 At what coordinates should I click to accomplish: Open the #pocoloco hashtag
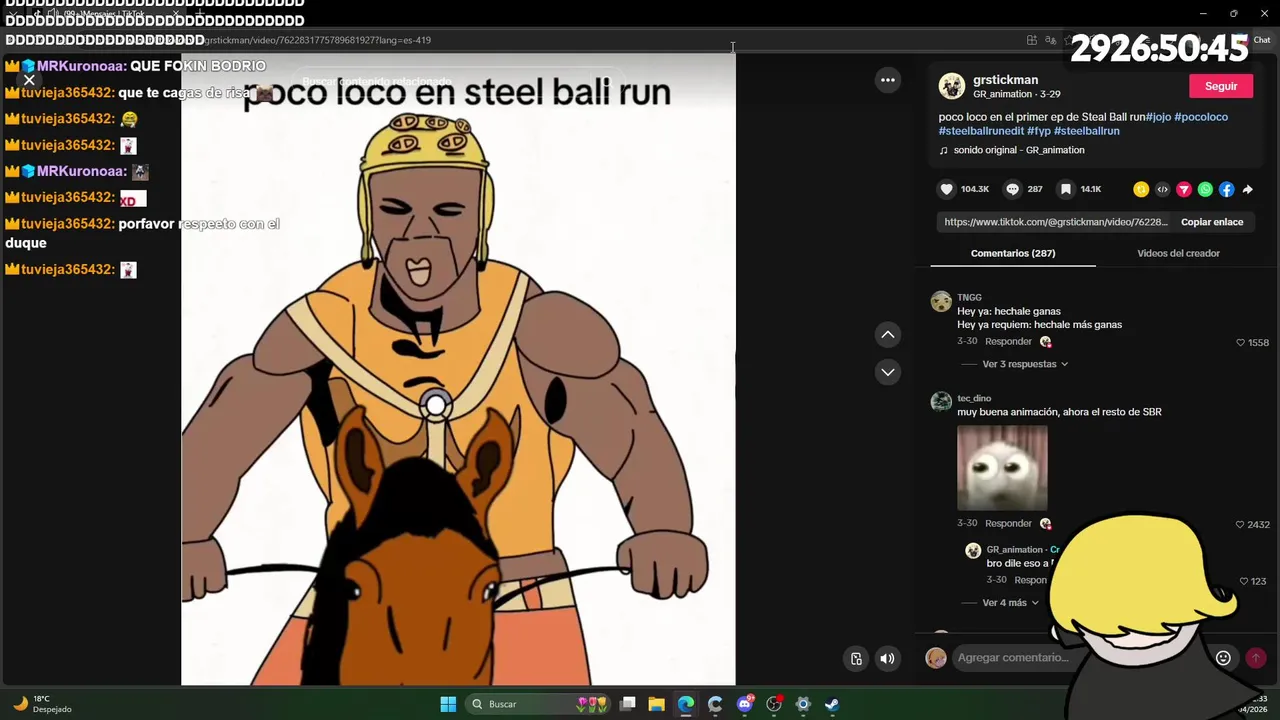tap(1201, 117)
